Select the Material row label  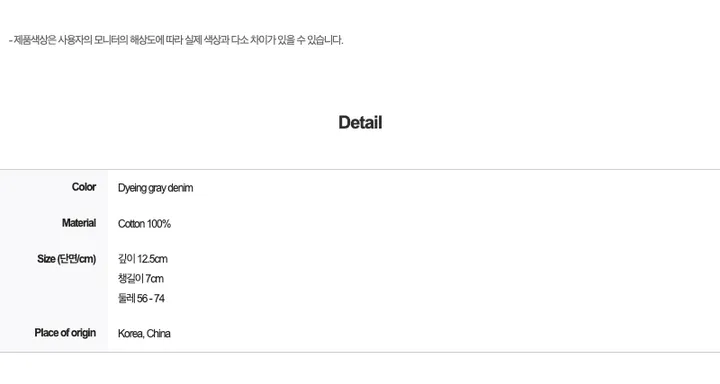tap(79, 223)
